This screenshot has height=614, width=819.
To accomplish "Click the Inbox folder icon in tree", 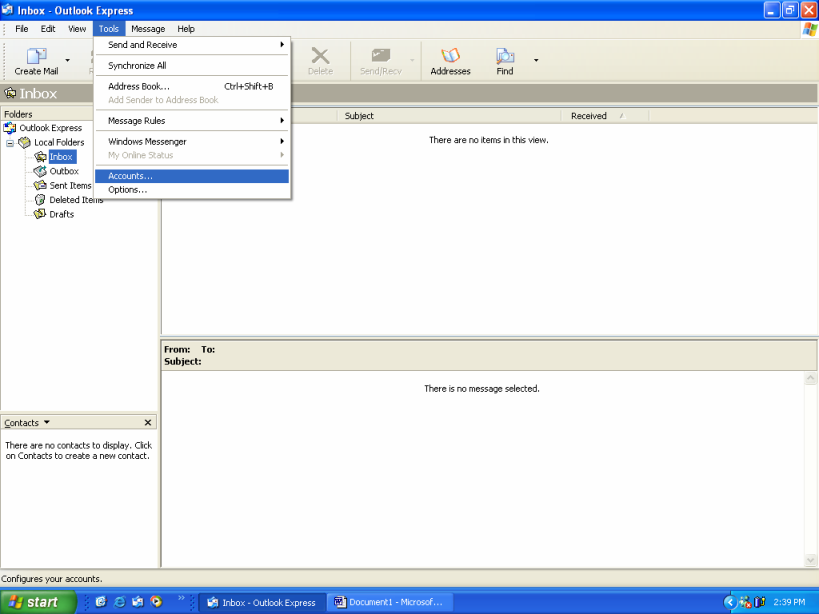I will pos(40,157).
